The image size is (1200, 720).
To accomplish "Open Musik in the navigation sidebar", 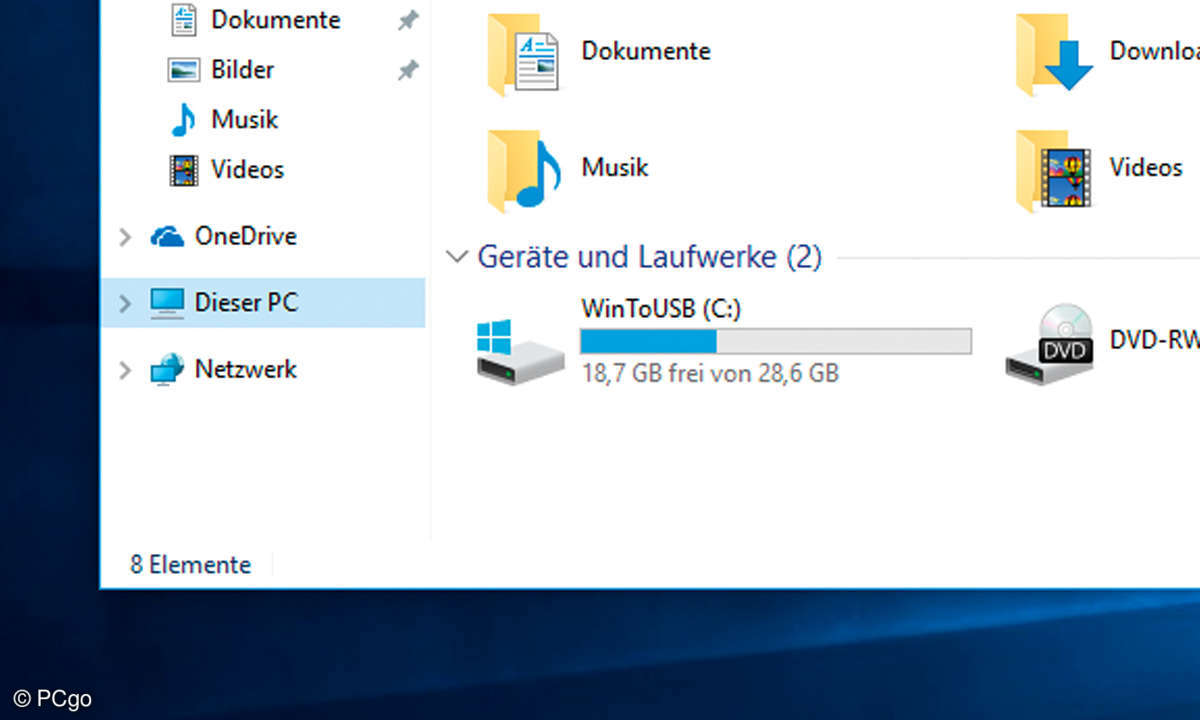I will [x=244, y=119].
